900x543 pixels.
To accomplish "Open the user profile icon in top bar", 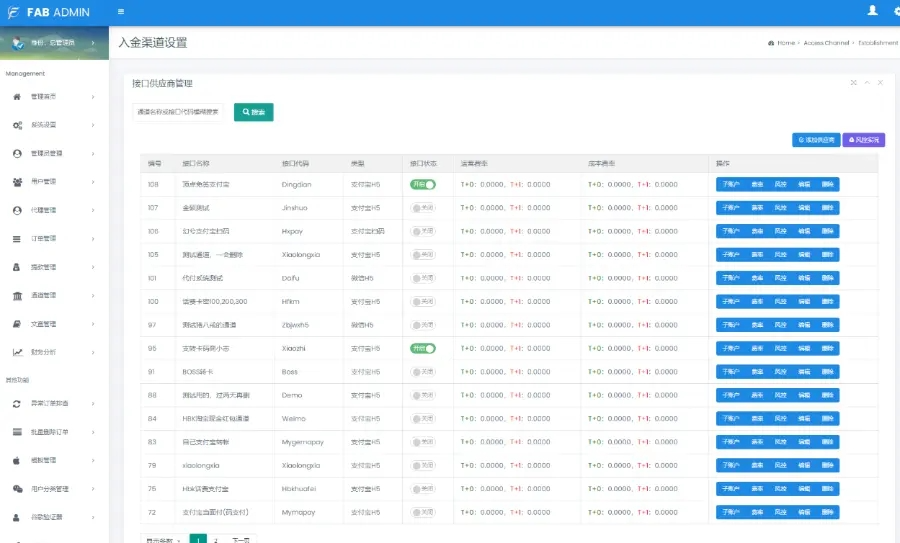I will pos(872,11).
